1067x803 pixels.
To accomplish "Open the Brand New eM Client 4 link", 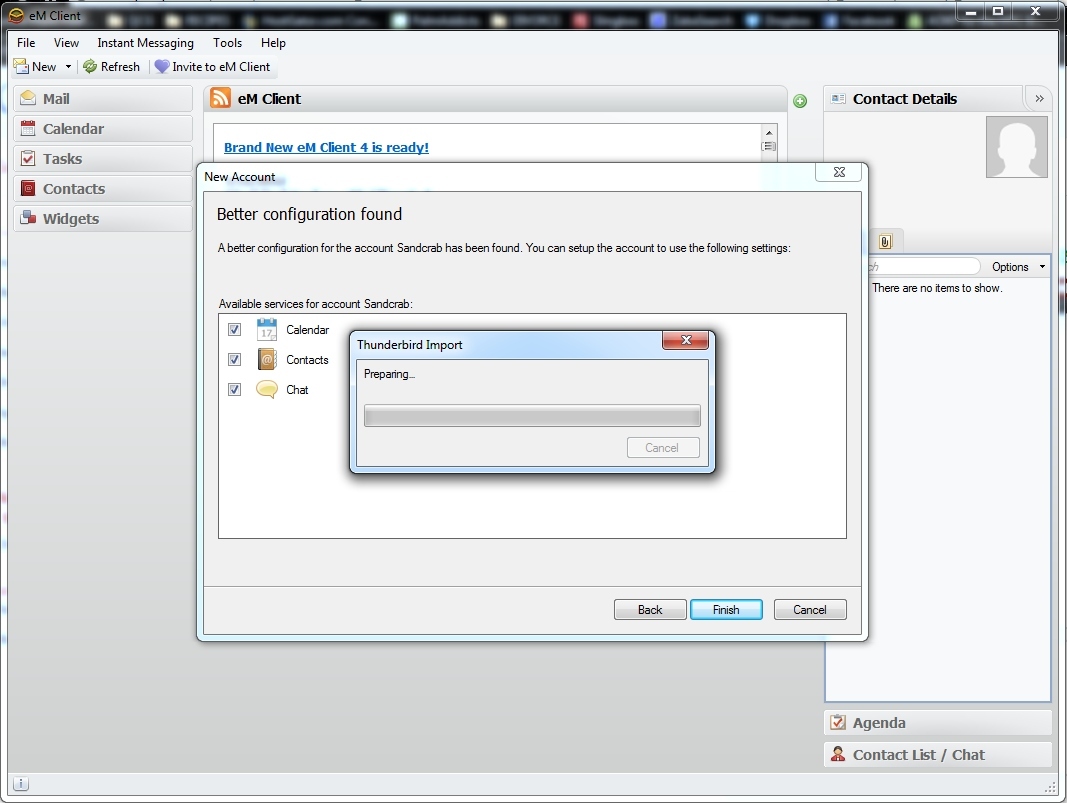I will tap(326, 147).
